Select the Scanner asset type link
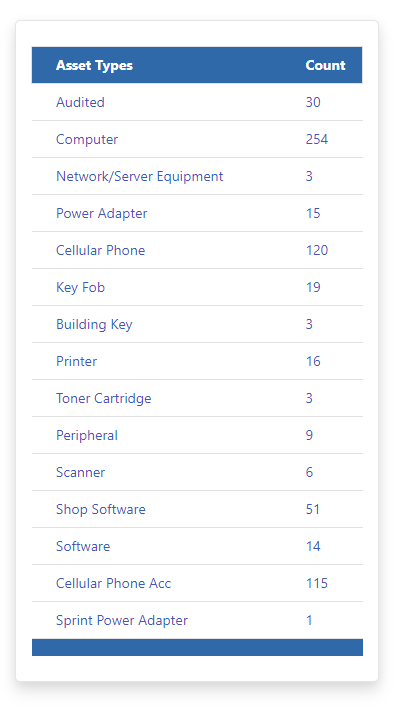Screen dimensions: 398x707 pyautogui.click(x=80, y=472)
